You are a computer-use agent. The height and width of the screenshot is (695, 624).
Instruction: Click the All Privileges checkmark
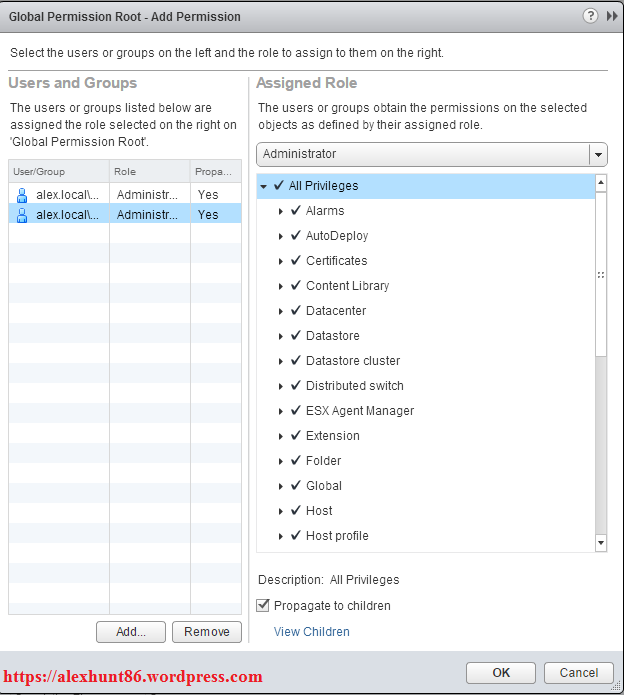click(279, 185)
